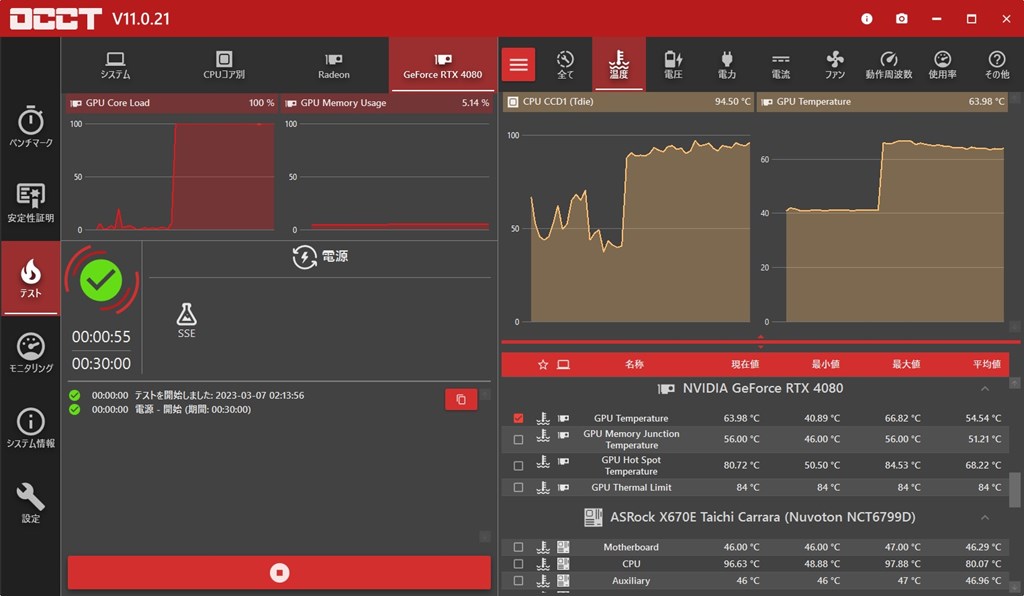Click the sensor list vertical scrollbar thumb
The height and width of the screenshot is (596, 1024).
(x=1014, y=489)
